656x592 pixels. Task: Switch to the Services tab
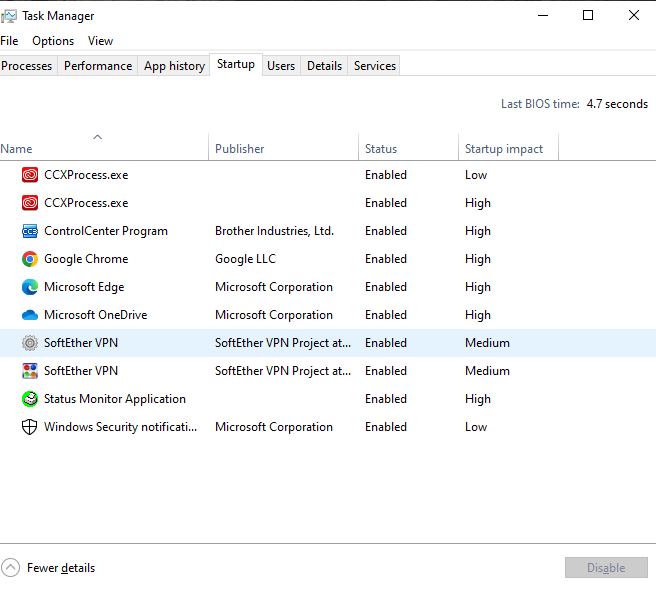[x=375, y=66]
